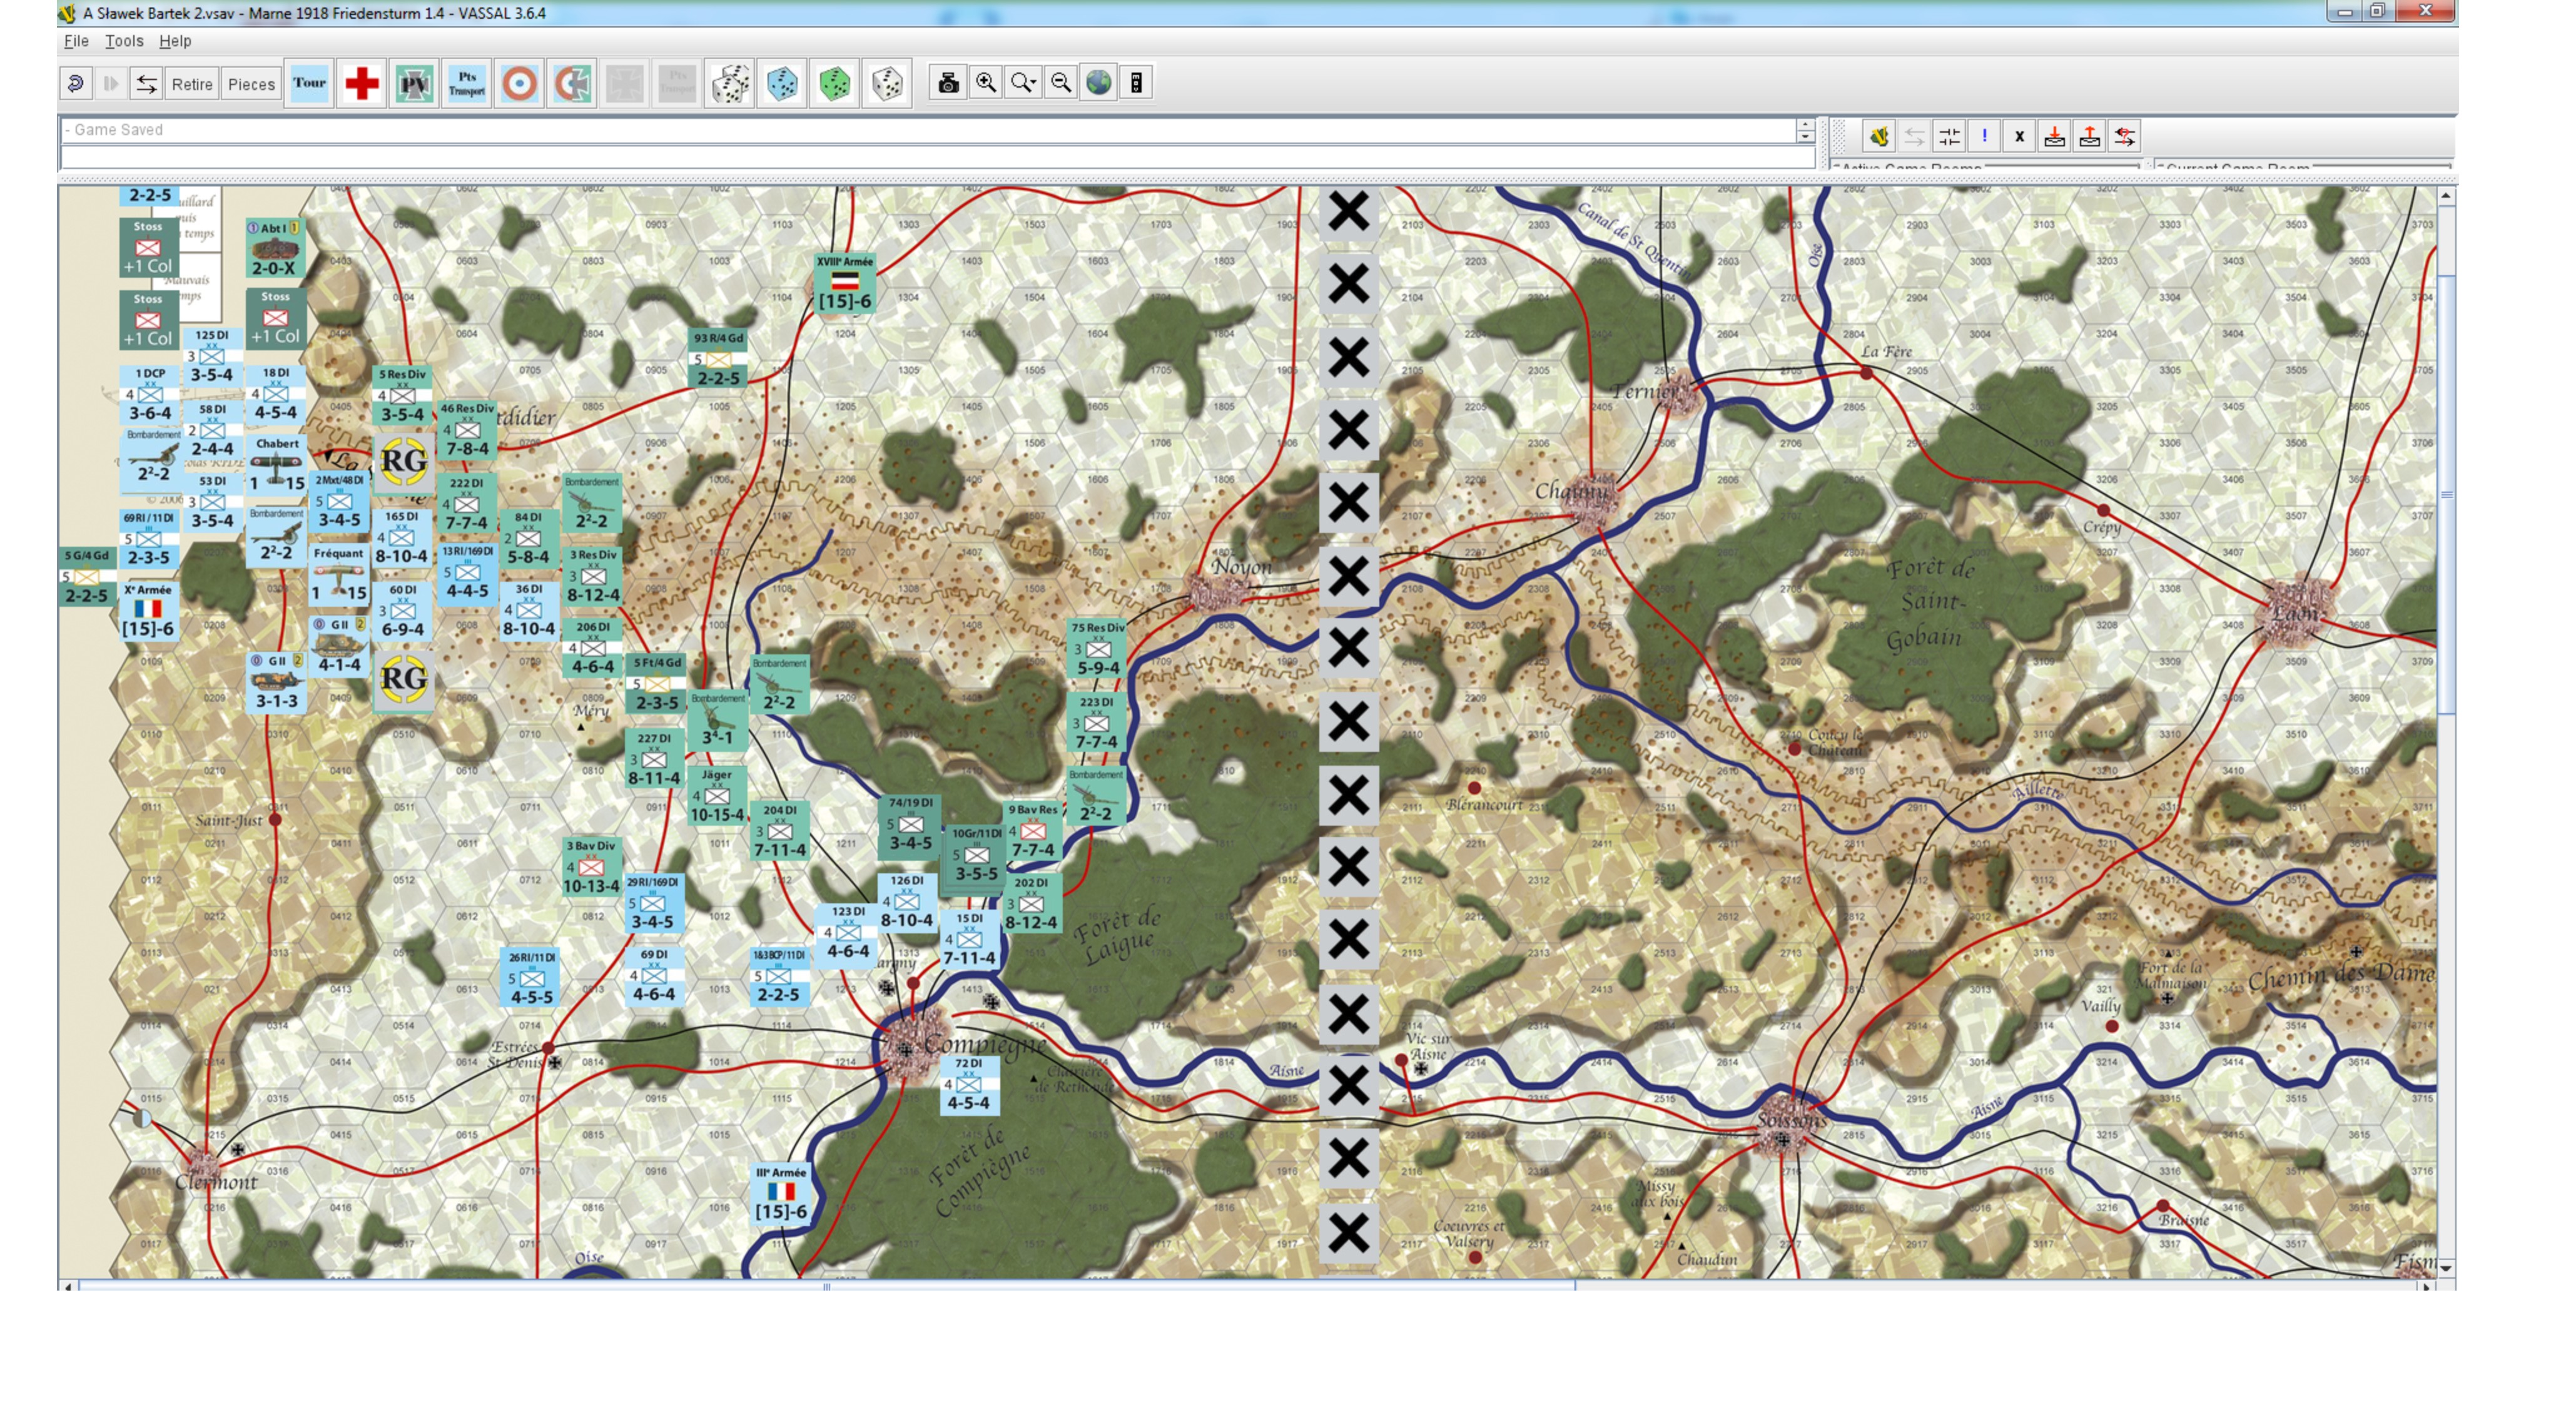This screenshot has height=1405, width=2576.
Task: Select the XVIII Armée headquarters counter
Action: pos(845,284)
